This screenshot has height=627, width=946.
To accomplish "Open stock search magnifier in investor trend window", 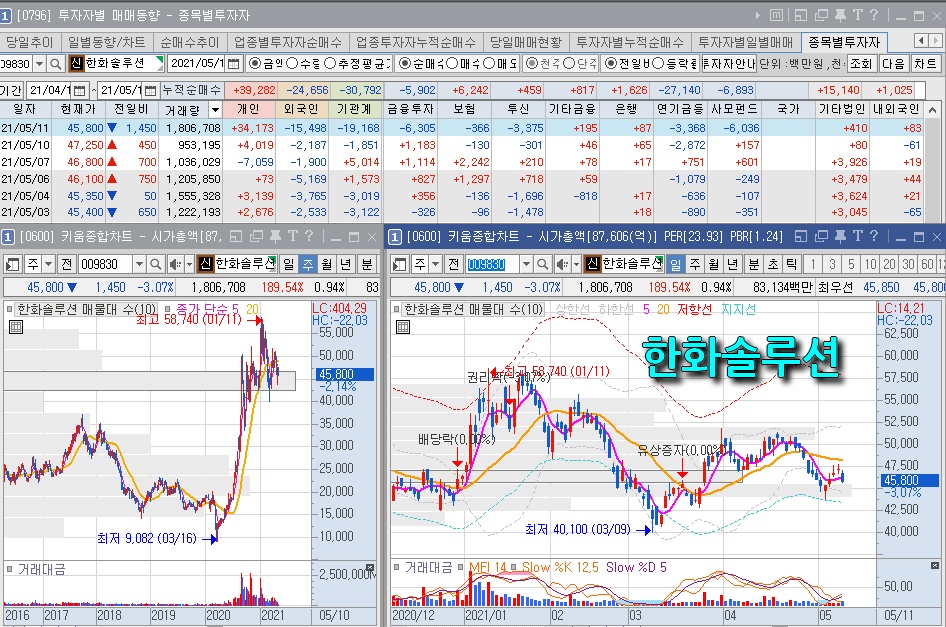I will (x=56, y=63).
